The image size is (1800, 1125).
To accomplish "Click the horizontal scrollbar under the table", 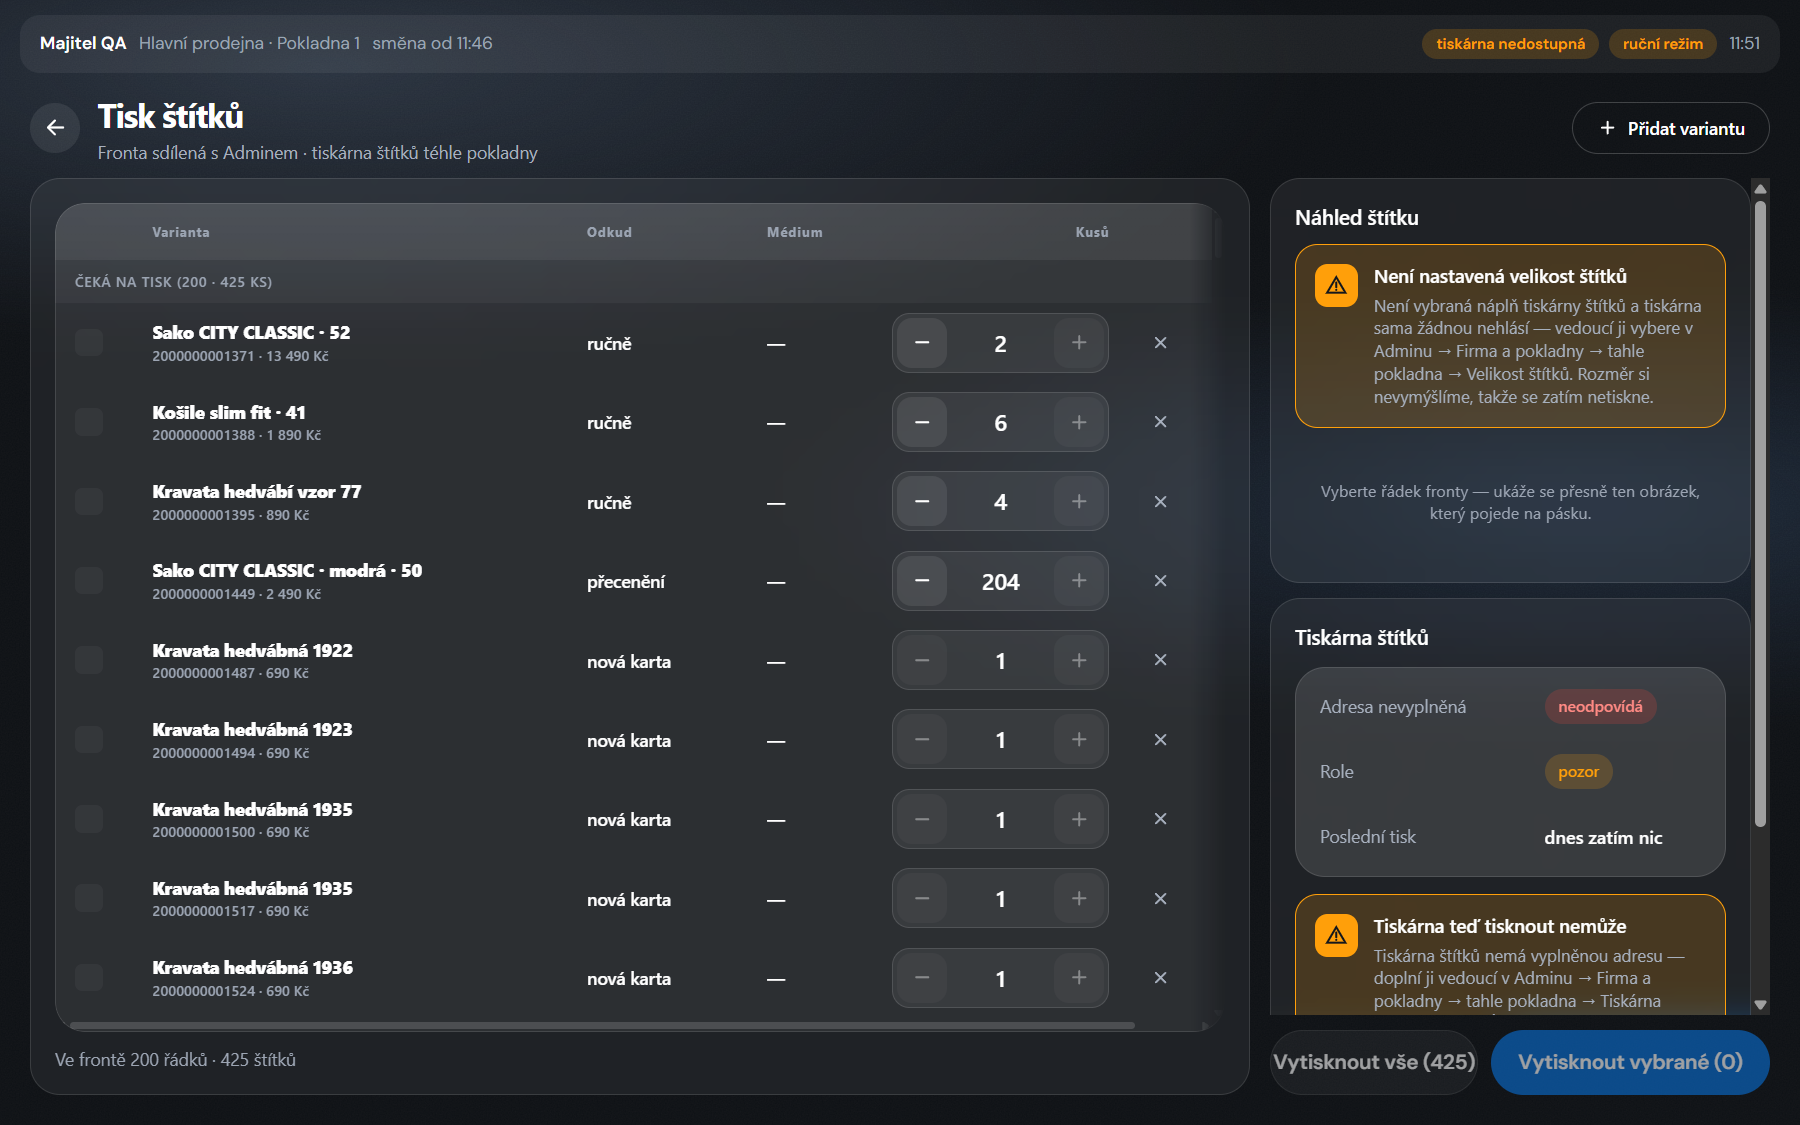I will pos(602,1025).
